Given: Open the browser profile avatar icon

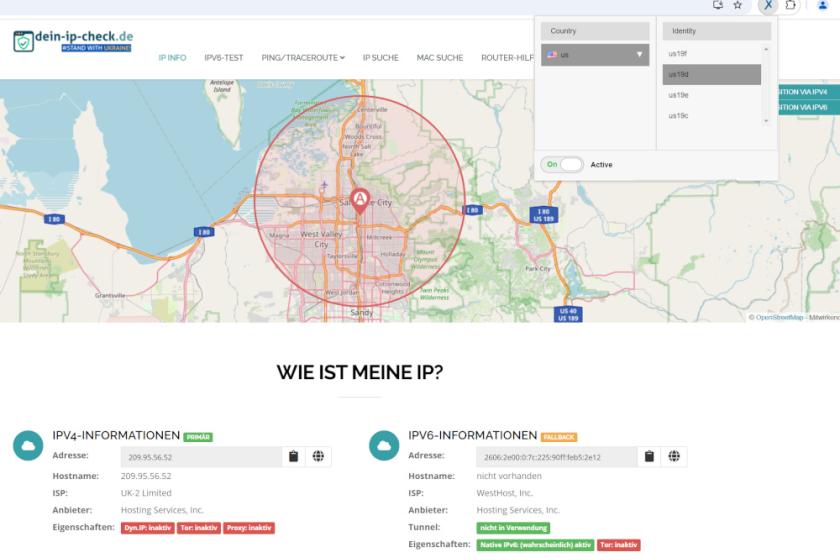Looking at the screenshot, I should (822, 5).
